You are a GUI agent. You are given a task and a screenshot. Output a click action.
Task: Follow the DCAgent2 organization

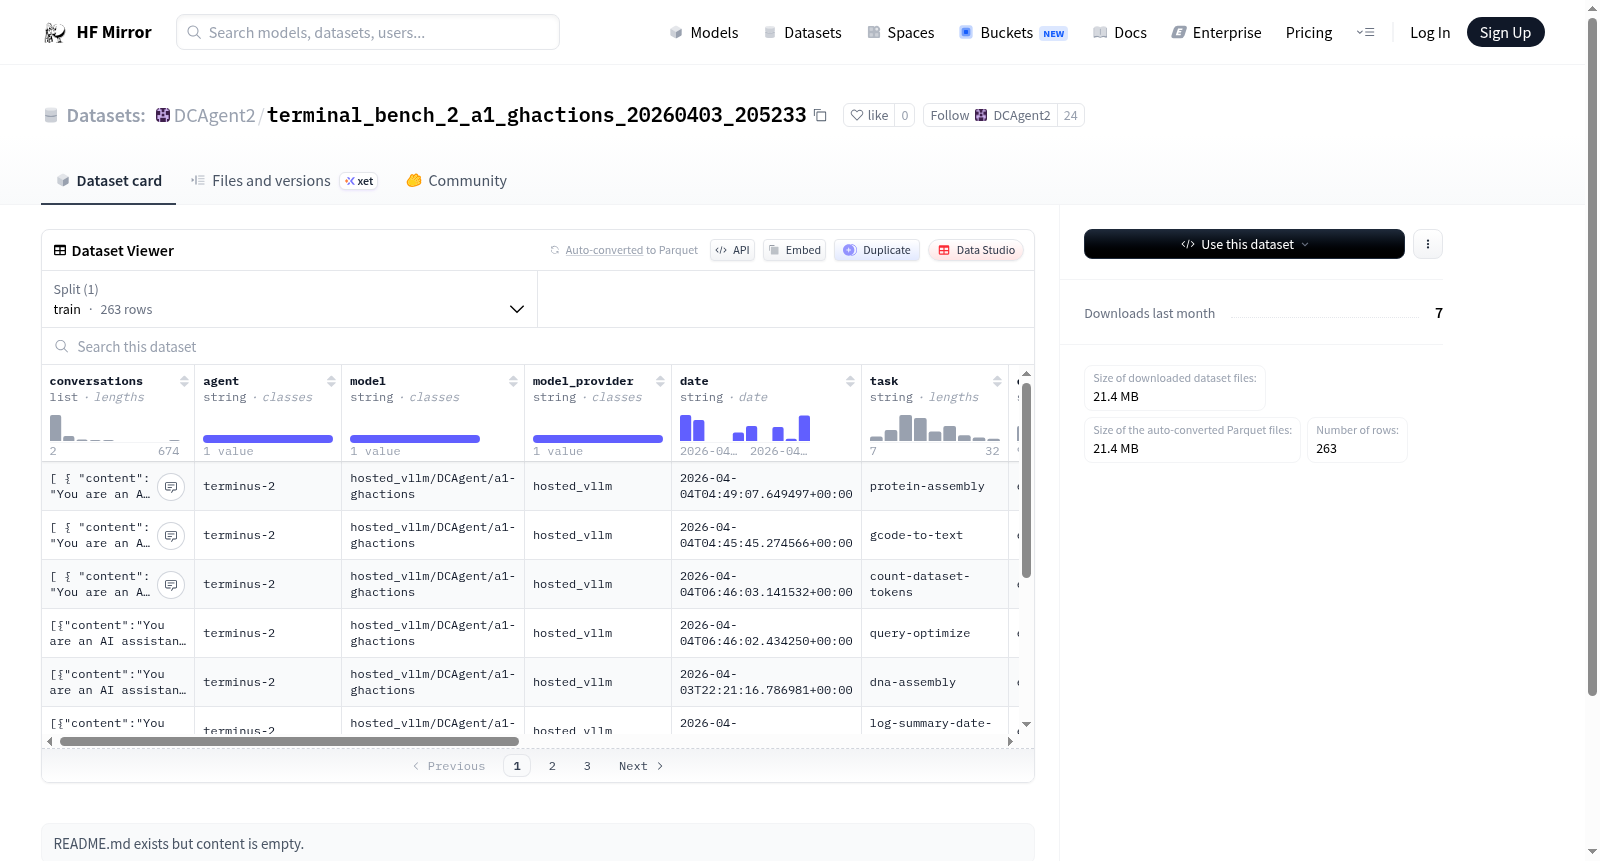tap(990, 115)
